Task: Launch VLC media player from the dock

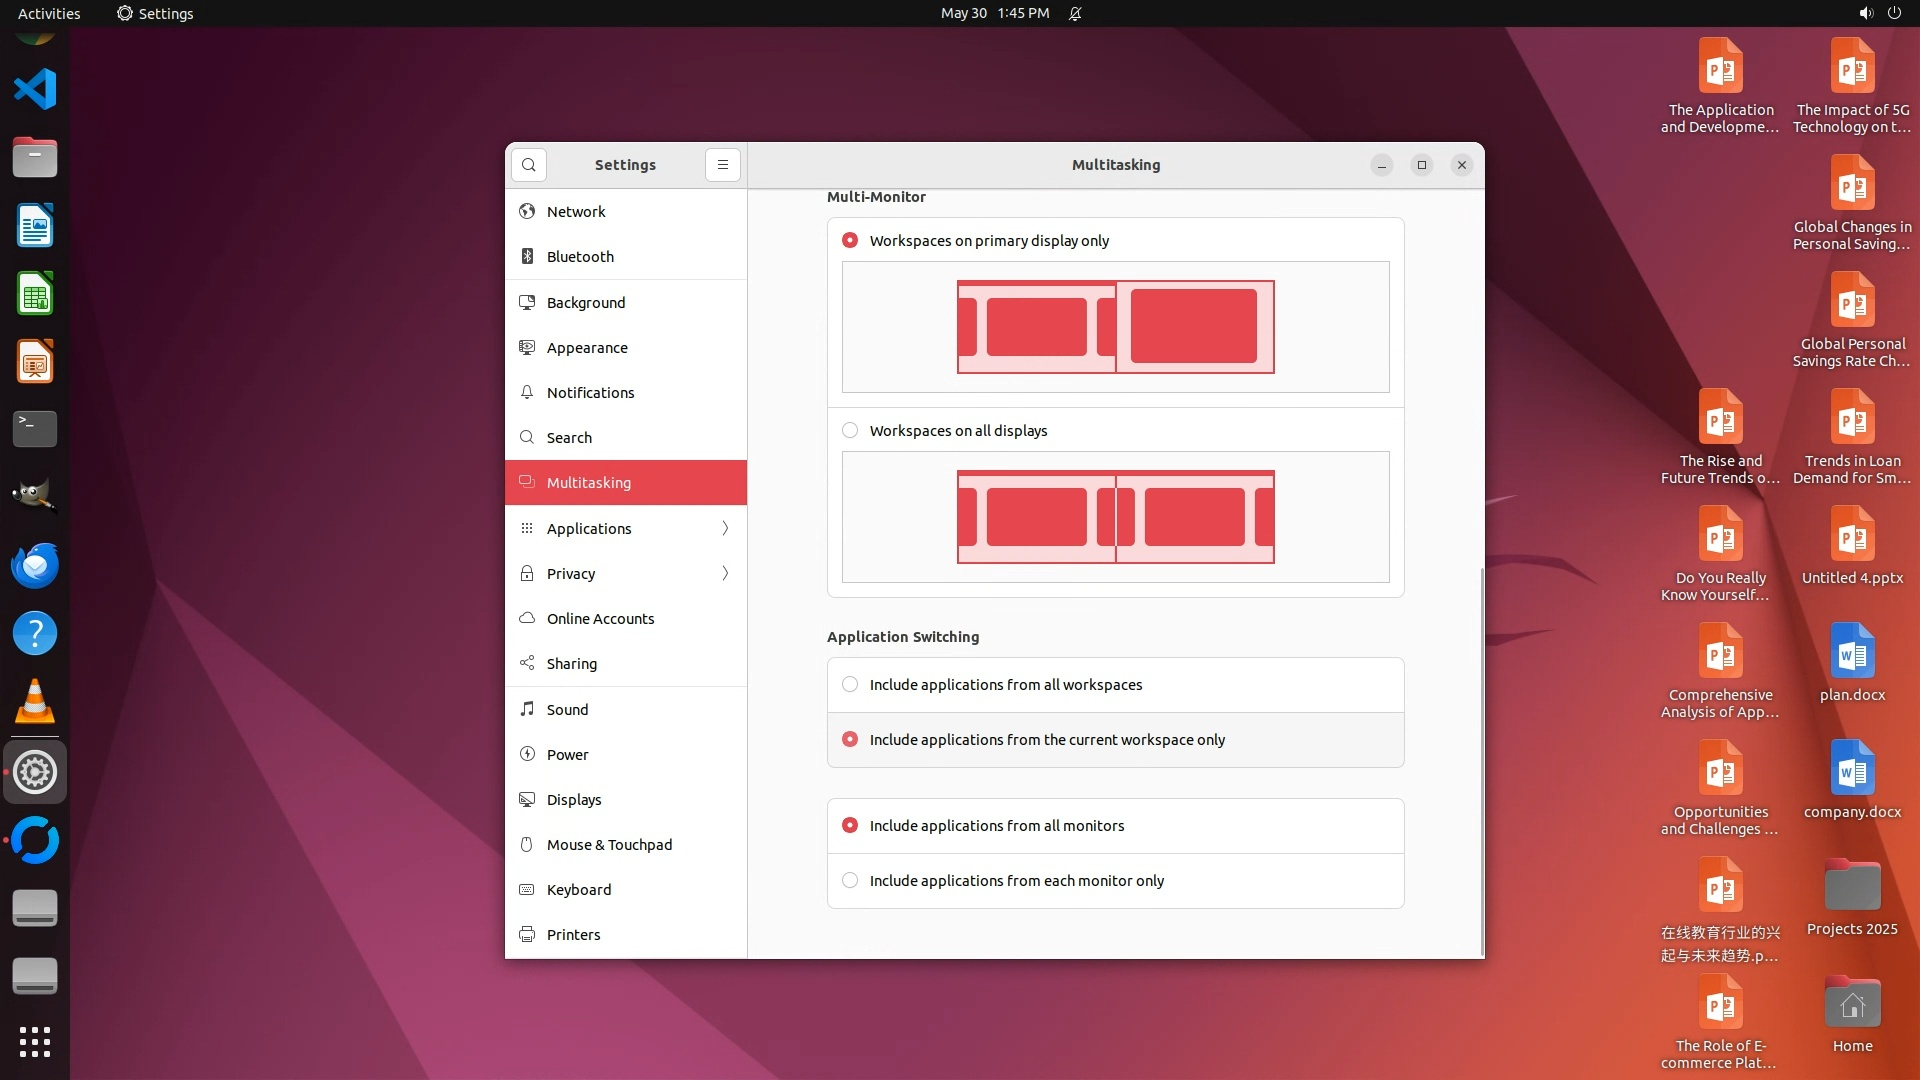Action: coord(35,702)
